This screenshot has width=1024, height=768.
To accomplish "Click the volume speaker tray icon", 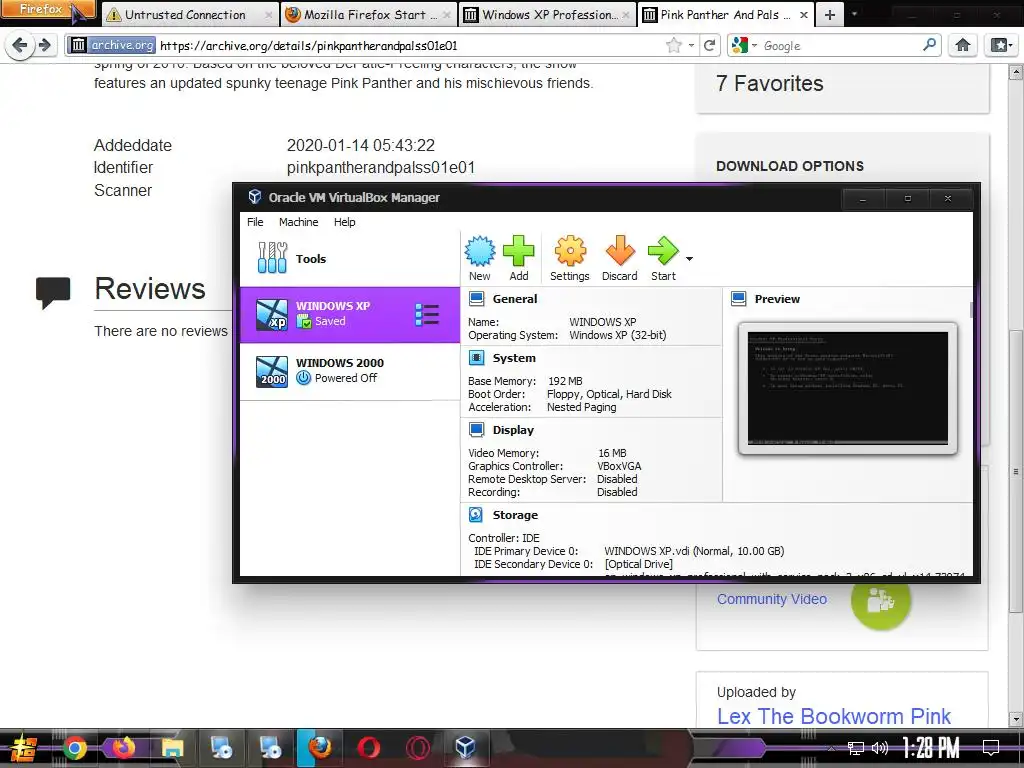I will 880,748.
